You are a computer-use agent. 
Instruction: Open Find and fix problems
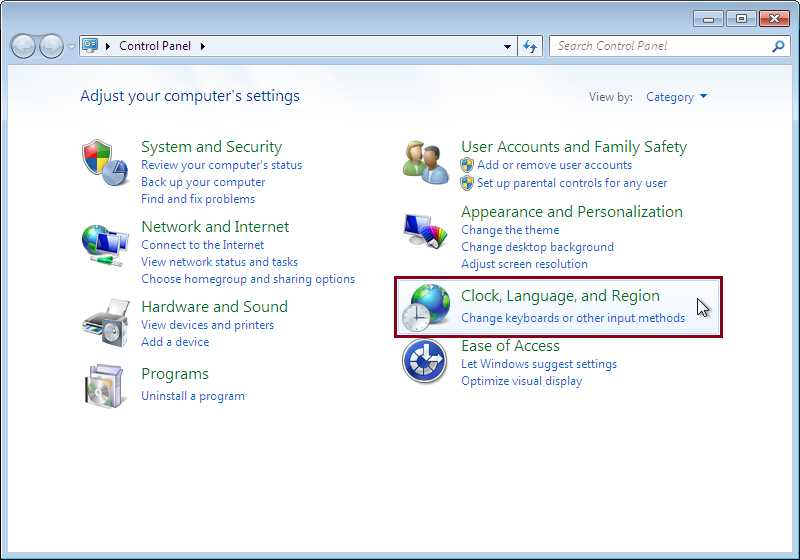point(198,199)
